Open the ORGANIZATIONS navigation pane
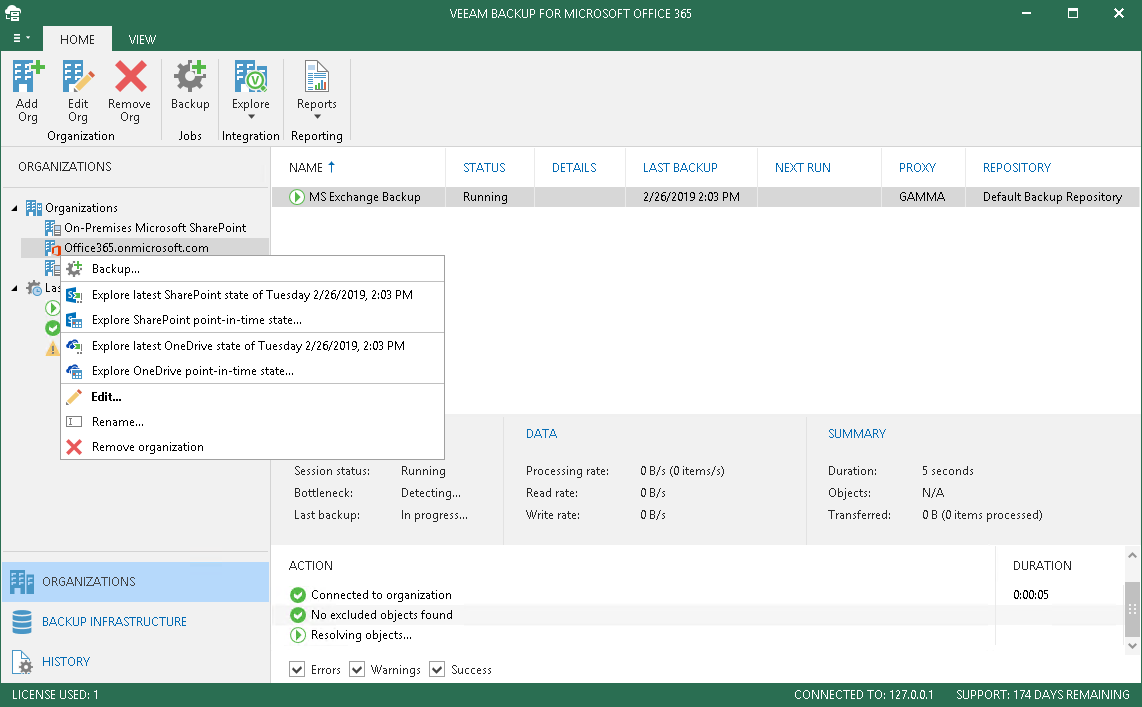The width and height of the screenshot is (1142, 707). pyautogui.click(x=135, y=582)
